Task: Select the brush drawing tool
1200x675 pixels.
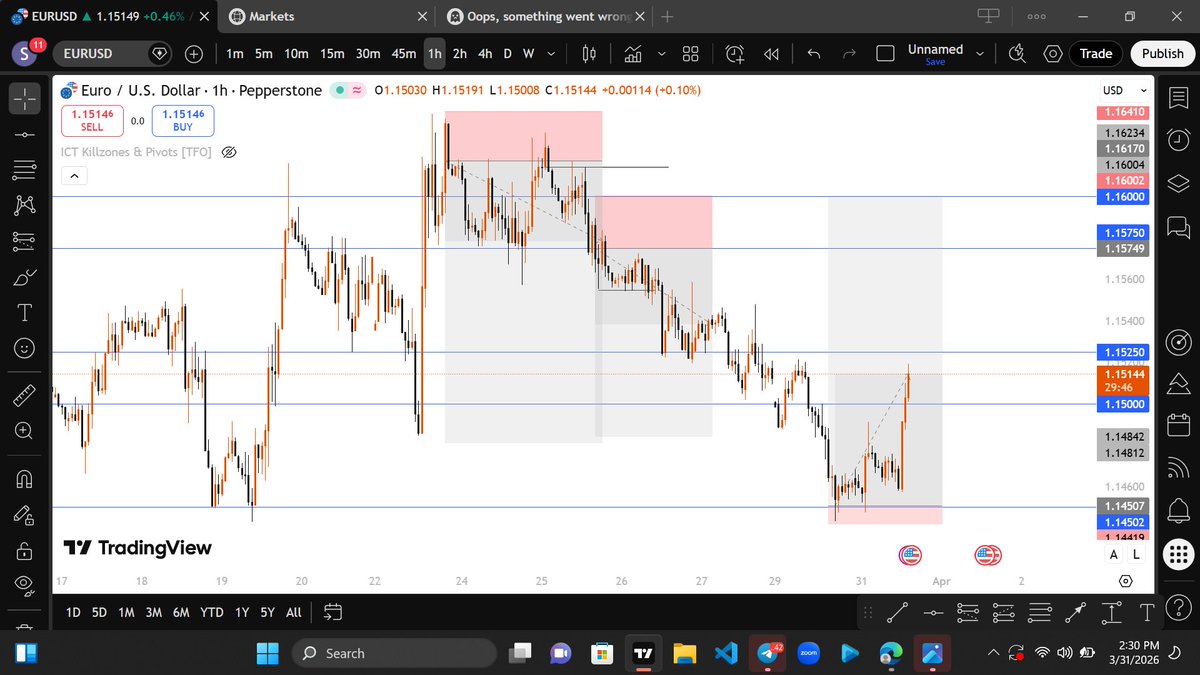Action: click(x=25, y=277)
